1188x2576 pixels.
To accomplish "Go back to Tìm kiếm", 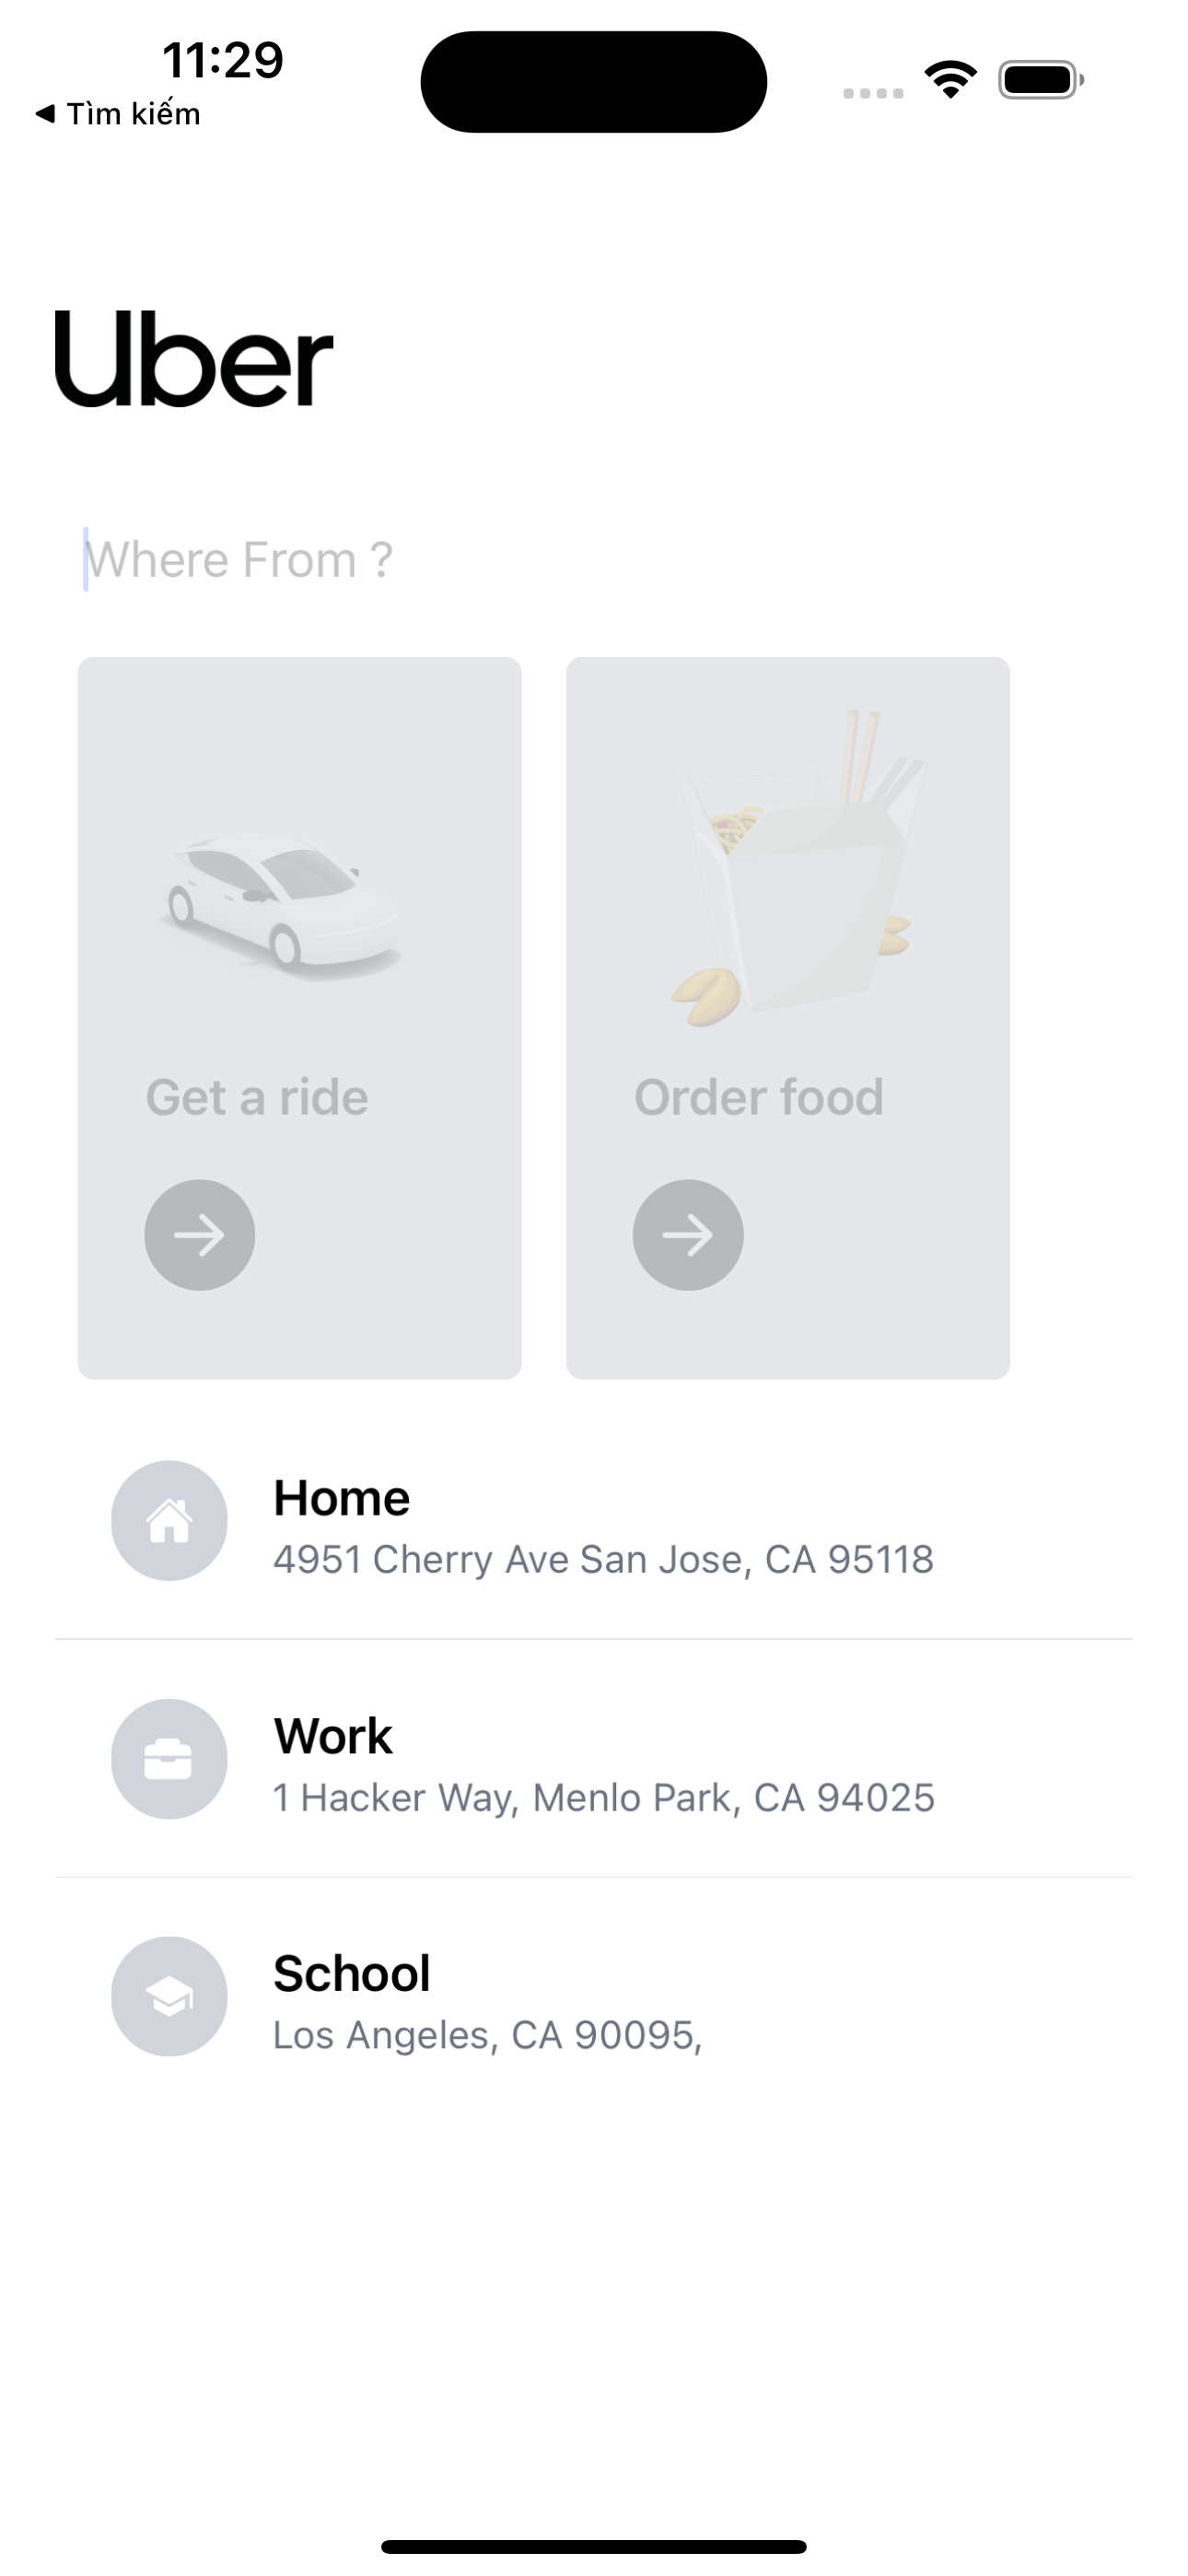I will (118, 114).
